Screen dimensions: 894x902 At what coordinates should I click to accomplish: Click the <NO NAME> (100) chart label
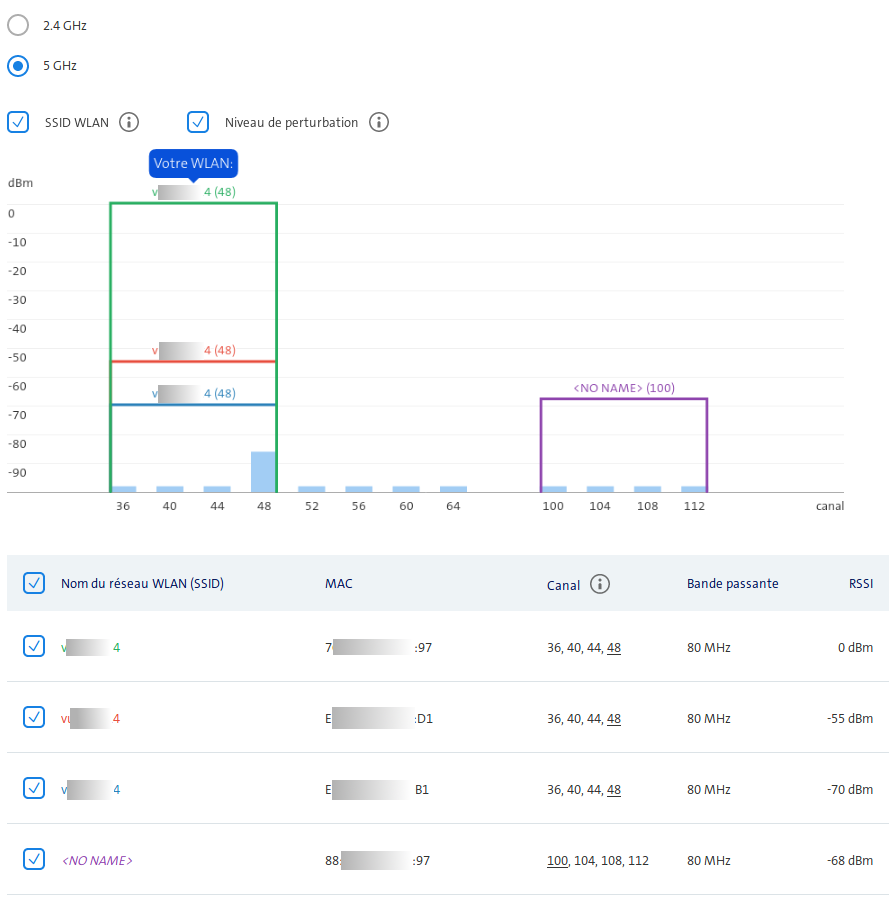623,387
